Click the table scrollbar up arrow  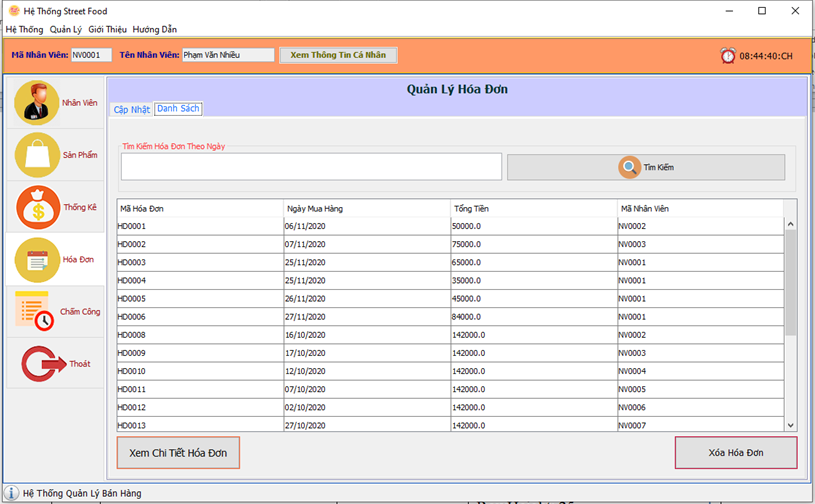tap(790, 224)
